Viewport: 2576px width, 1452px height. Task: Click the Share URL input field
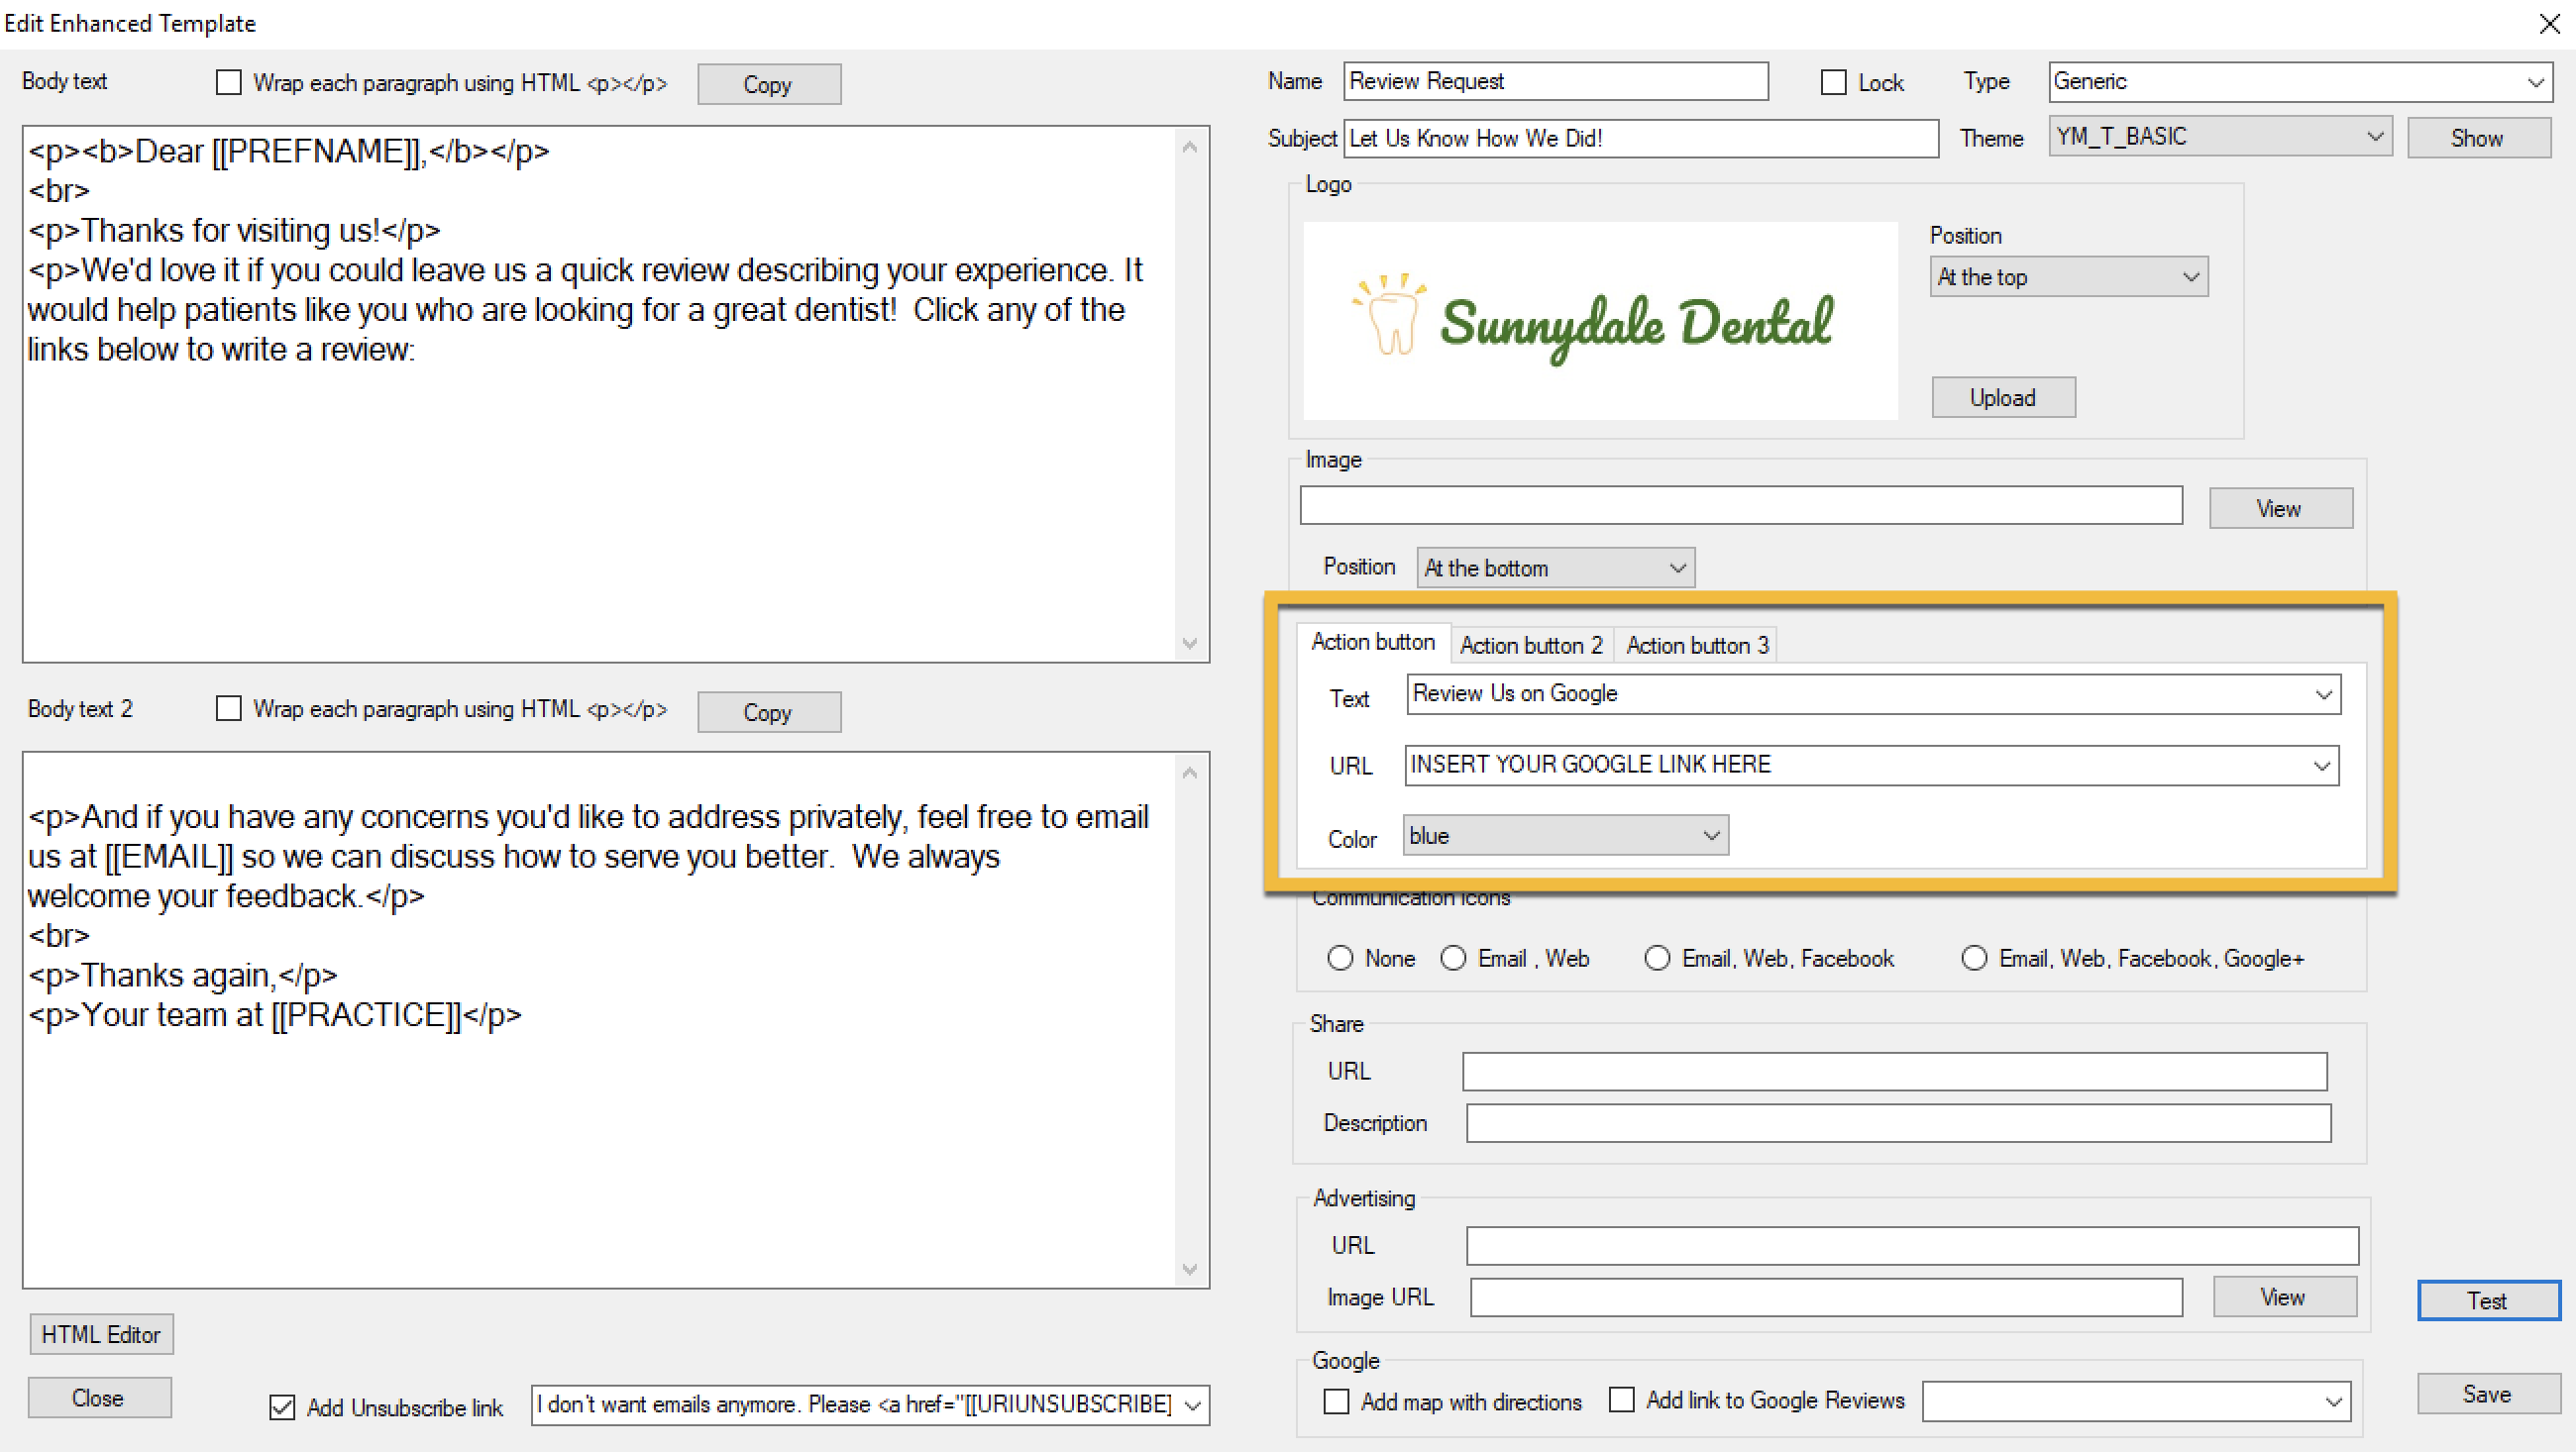click(1894, 1071)
